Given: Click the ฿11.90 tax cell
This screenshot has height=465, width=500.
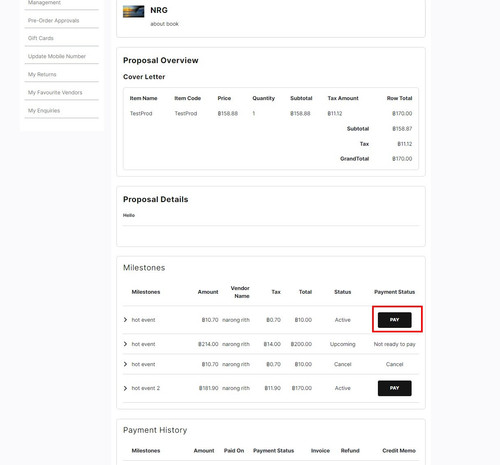Looking at the screenshot, I should pyautogui.click(x=272, y=388).
